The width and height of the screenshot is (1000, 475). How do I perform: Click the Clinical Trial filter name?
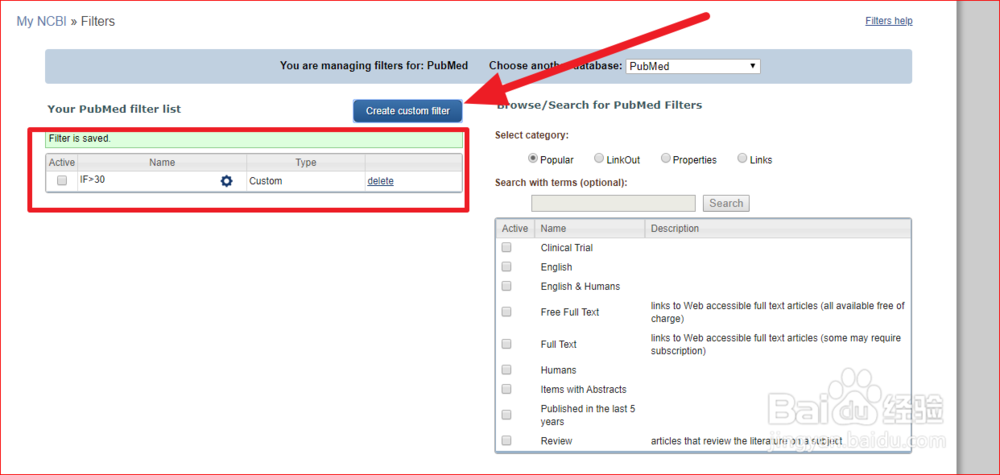coord(567,247)
